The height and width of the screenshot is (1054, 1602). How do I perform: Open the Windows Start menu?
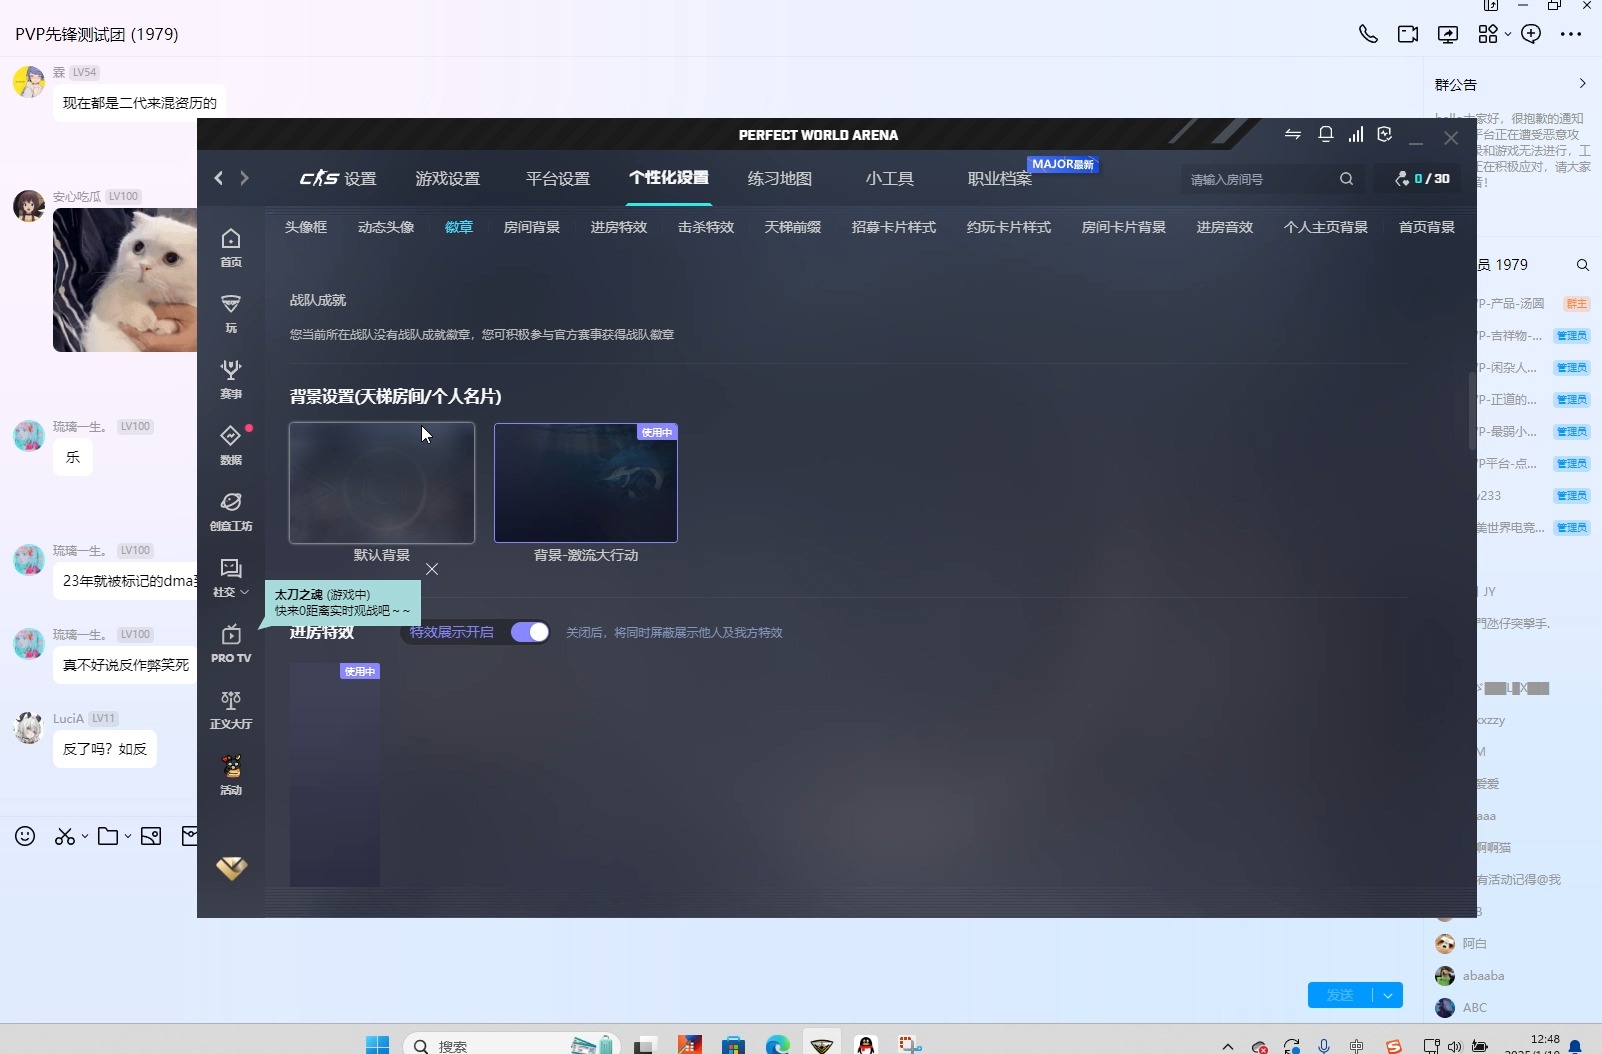(377, 1045)
